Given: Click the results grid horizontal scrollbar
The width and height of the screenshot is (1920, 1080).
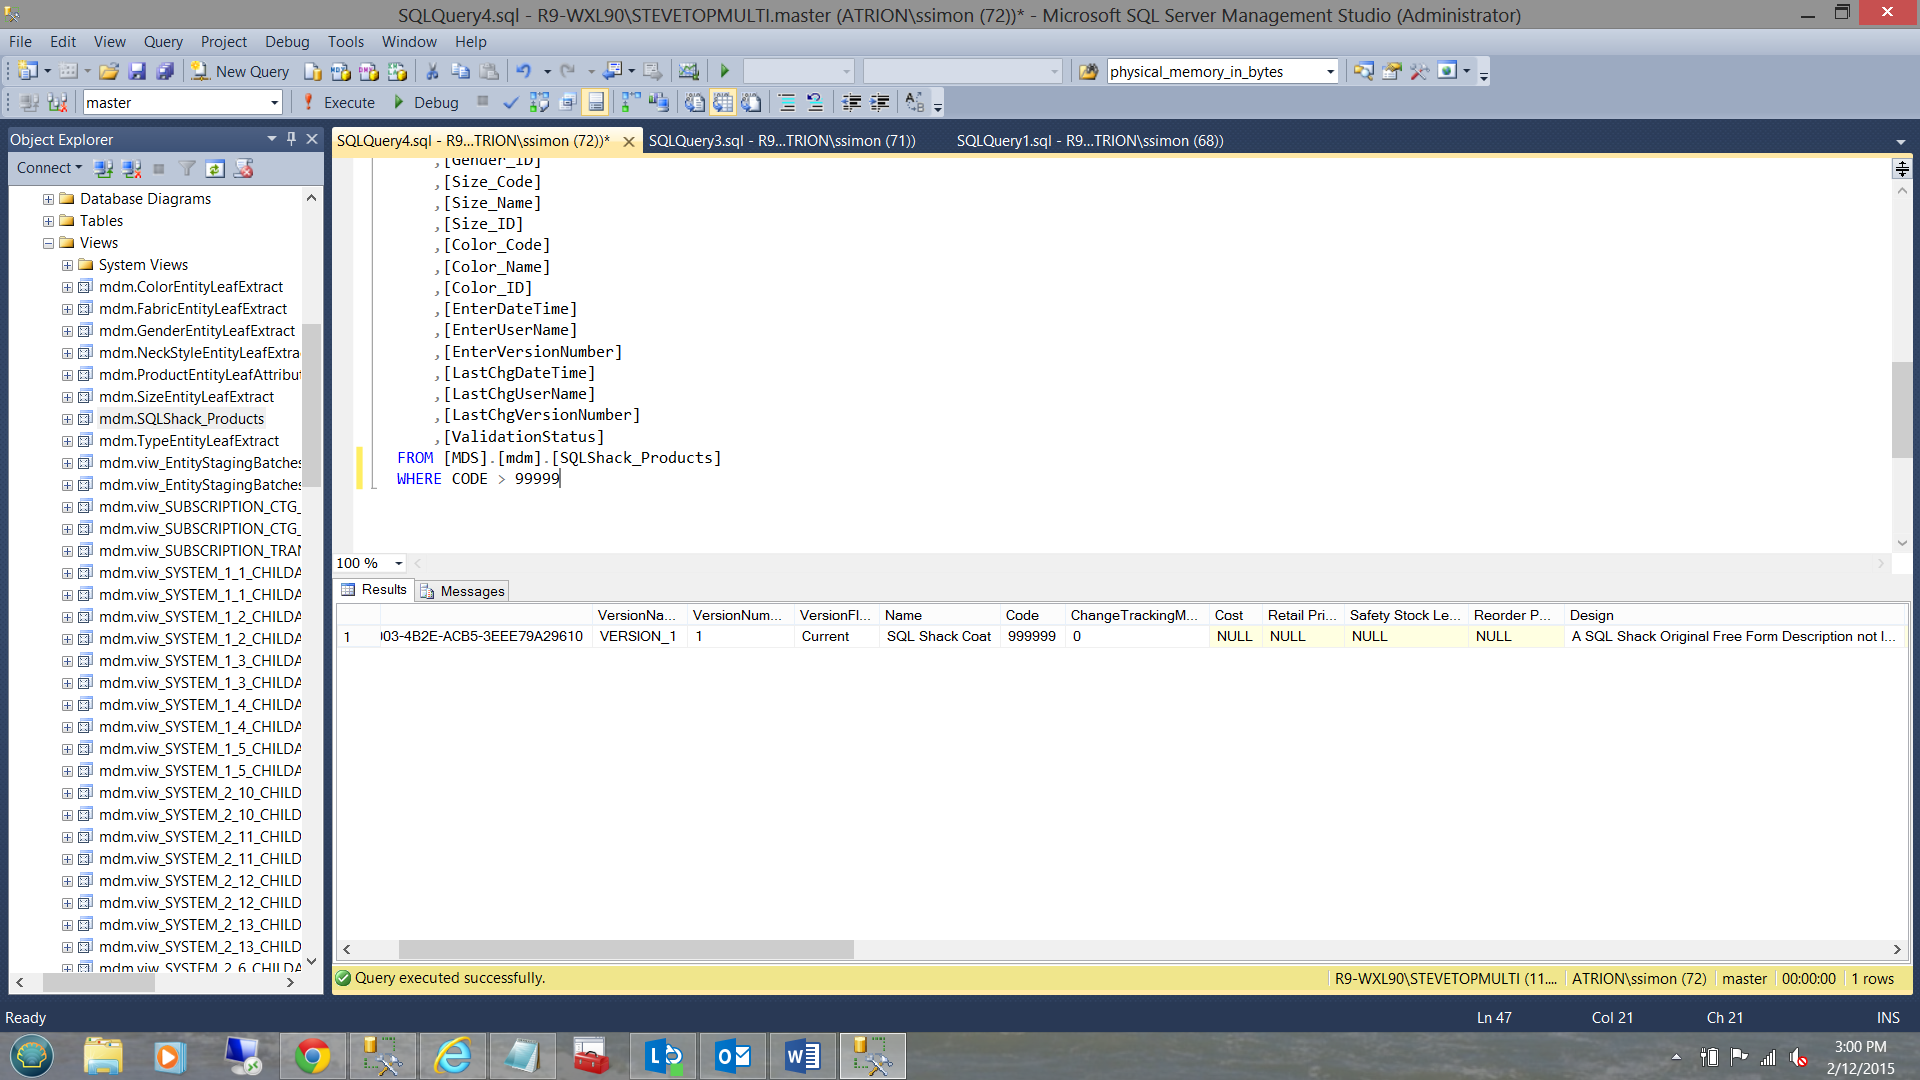Looking at the screenshot, I should click(626, 949).
